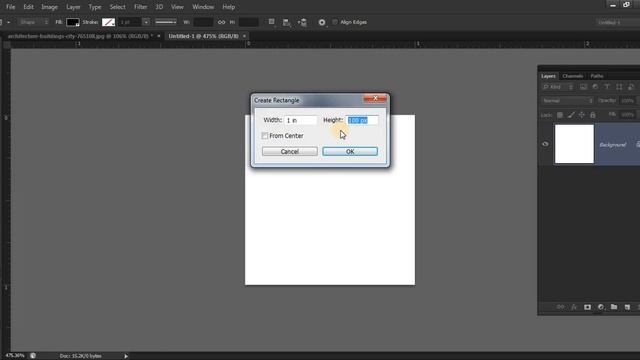Filter layers by adjustment layer icon
Image resolution: width=640 pixels, height=360 pixels.
point(595,87)
